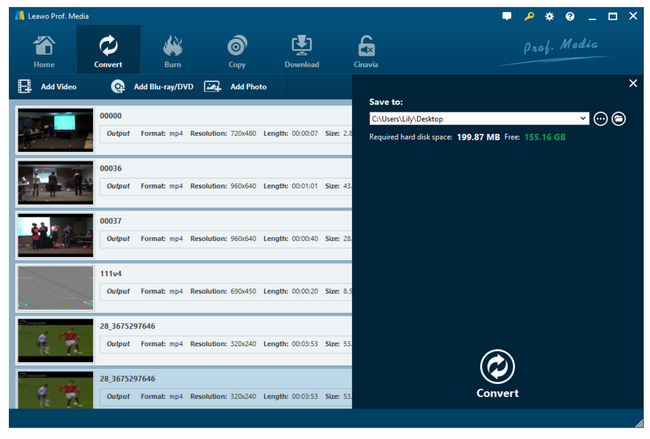Switch to the Convert module
The image size is (650, 439).
pyautogui.click(x=108, y=50)
